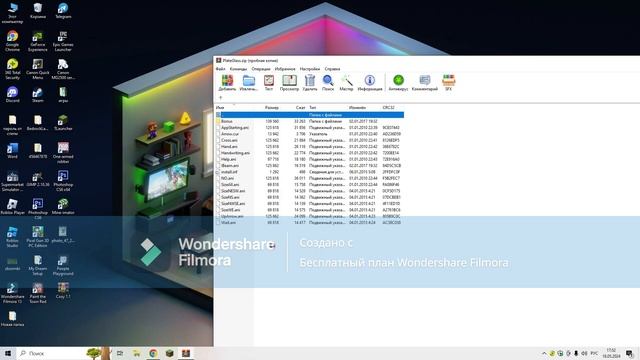Viewport: 640px width, 360px height.
Task: Sort by the Тип column header
Action: pyautogui.click(x=313, y=107)
